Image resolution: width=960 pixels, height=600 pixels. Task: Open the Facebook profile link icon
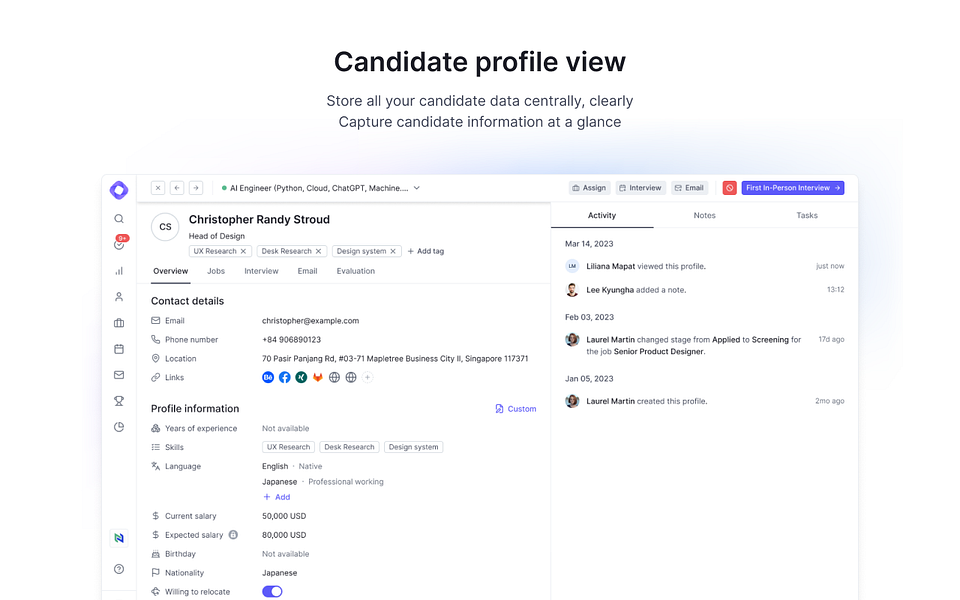[x=285, y=377]
